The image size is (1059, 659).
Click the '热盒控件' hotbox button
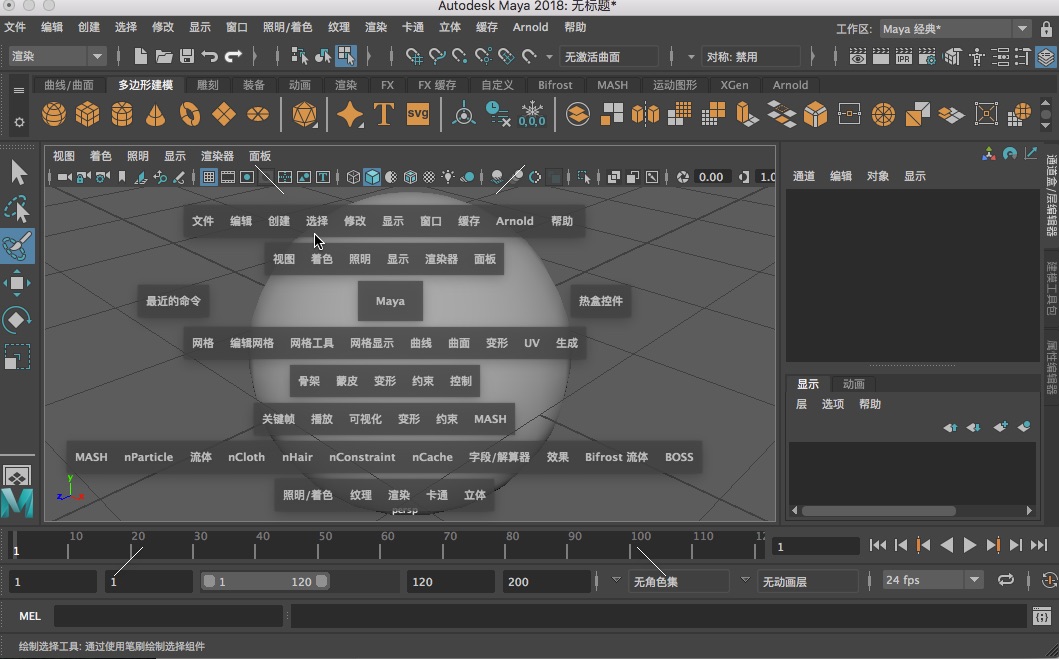(x=601, y=301)
